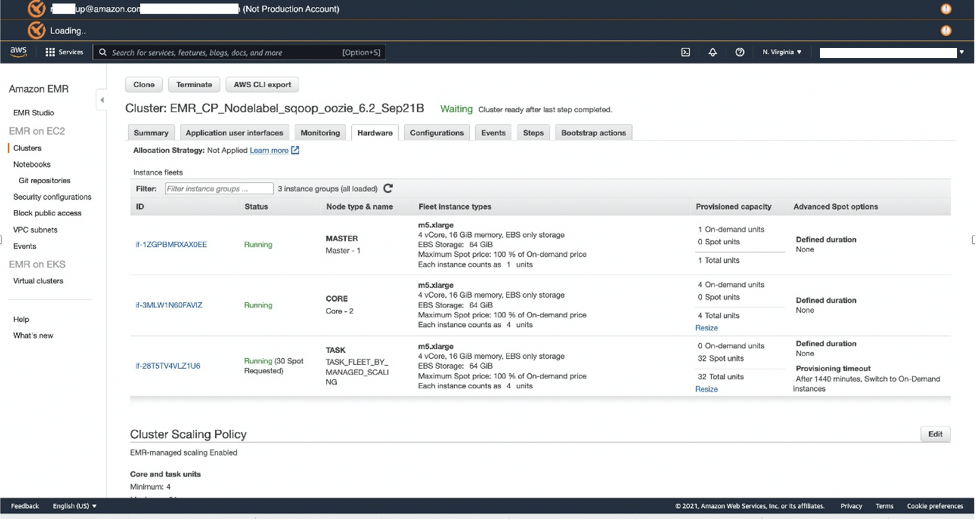This screenshot has width=977, height=520.
Task: Select the Hardware tab
Action: (x=375, y=133)
